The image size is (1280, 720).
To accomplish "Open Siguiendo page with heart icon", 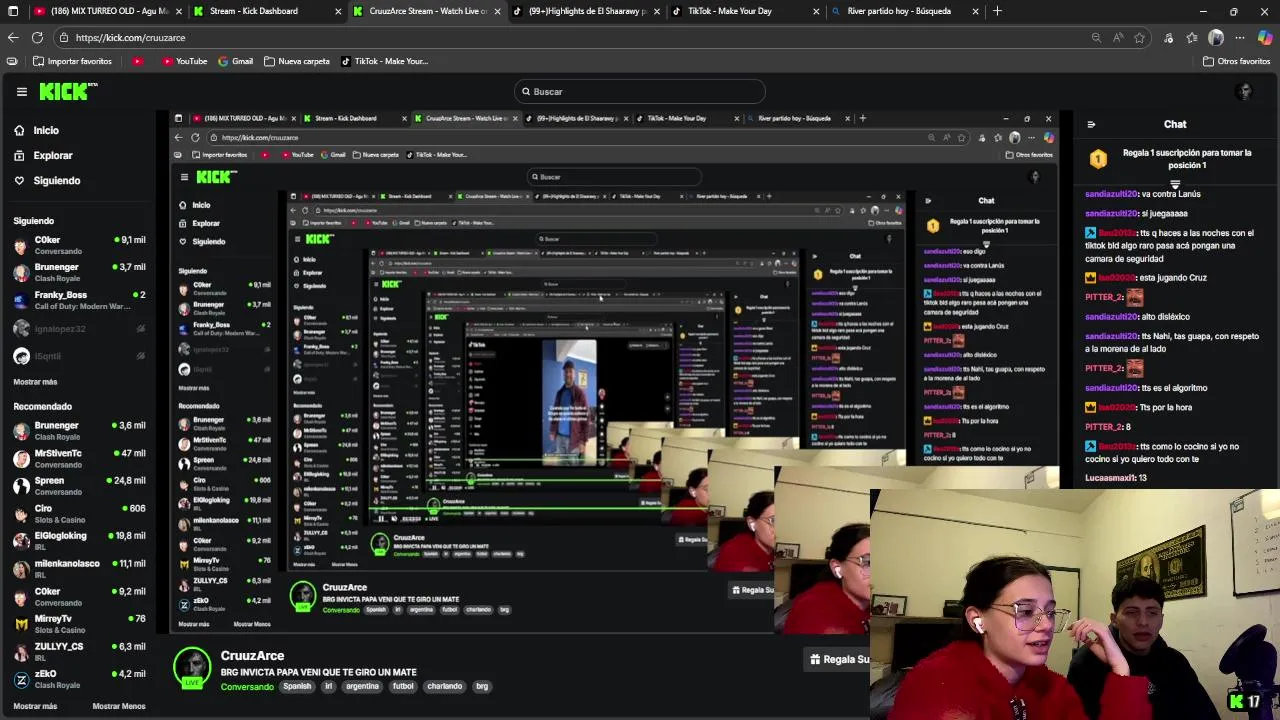I will tap(57, 180).
